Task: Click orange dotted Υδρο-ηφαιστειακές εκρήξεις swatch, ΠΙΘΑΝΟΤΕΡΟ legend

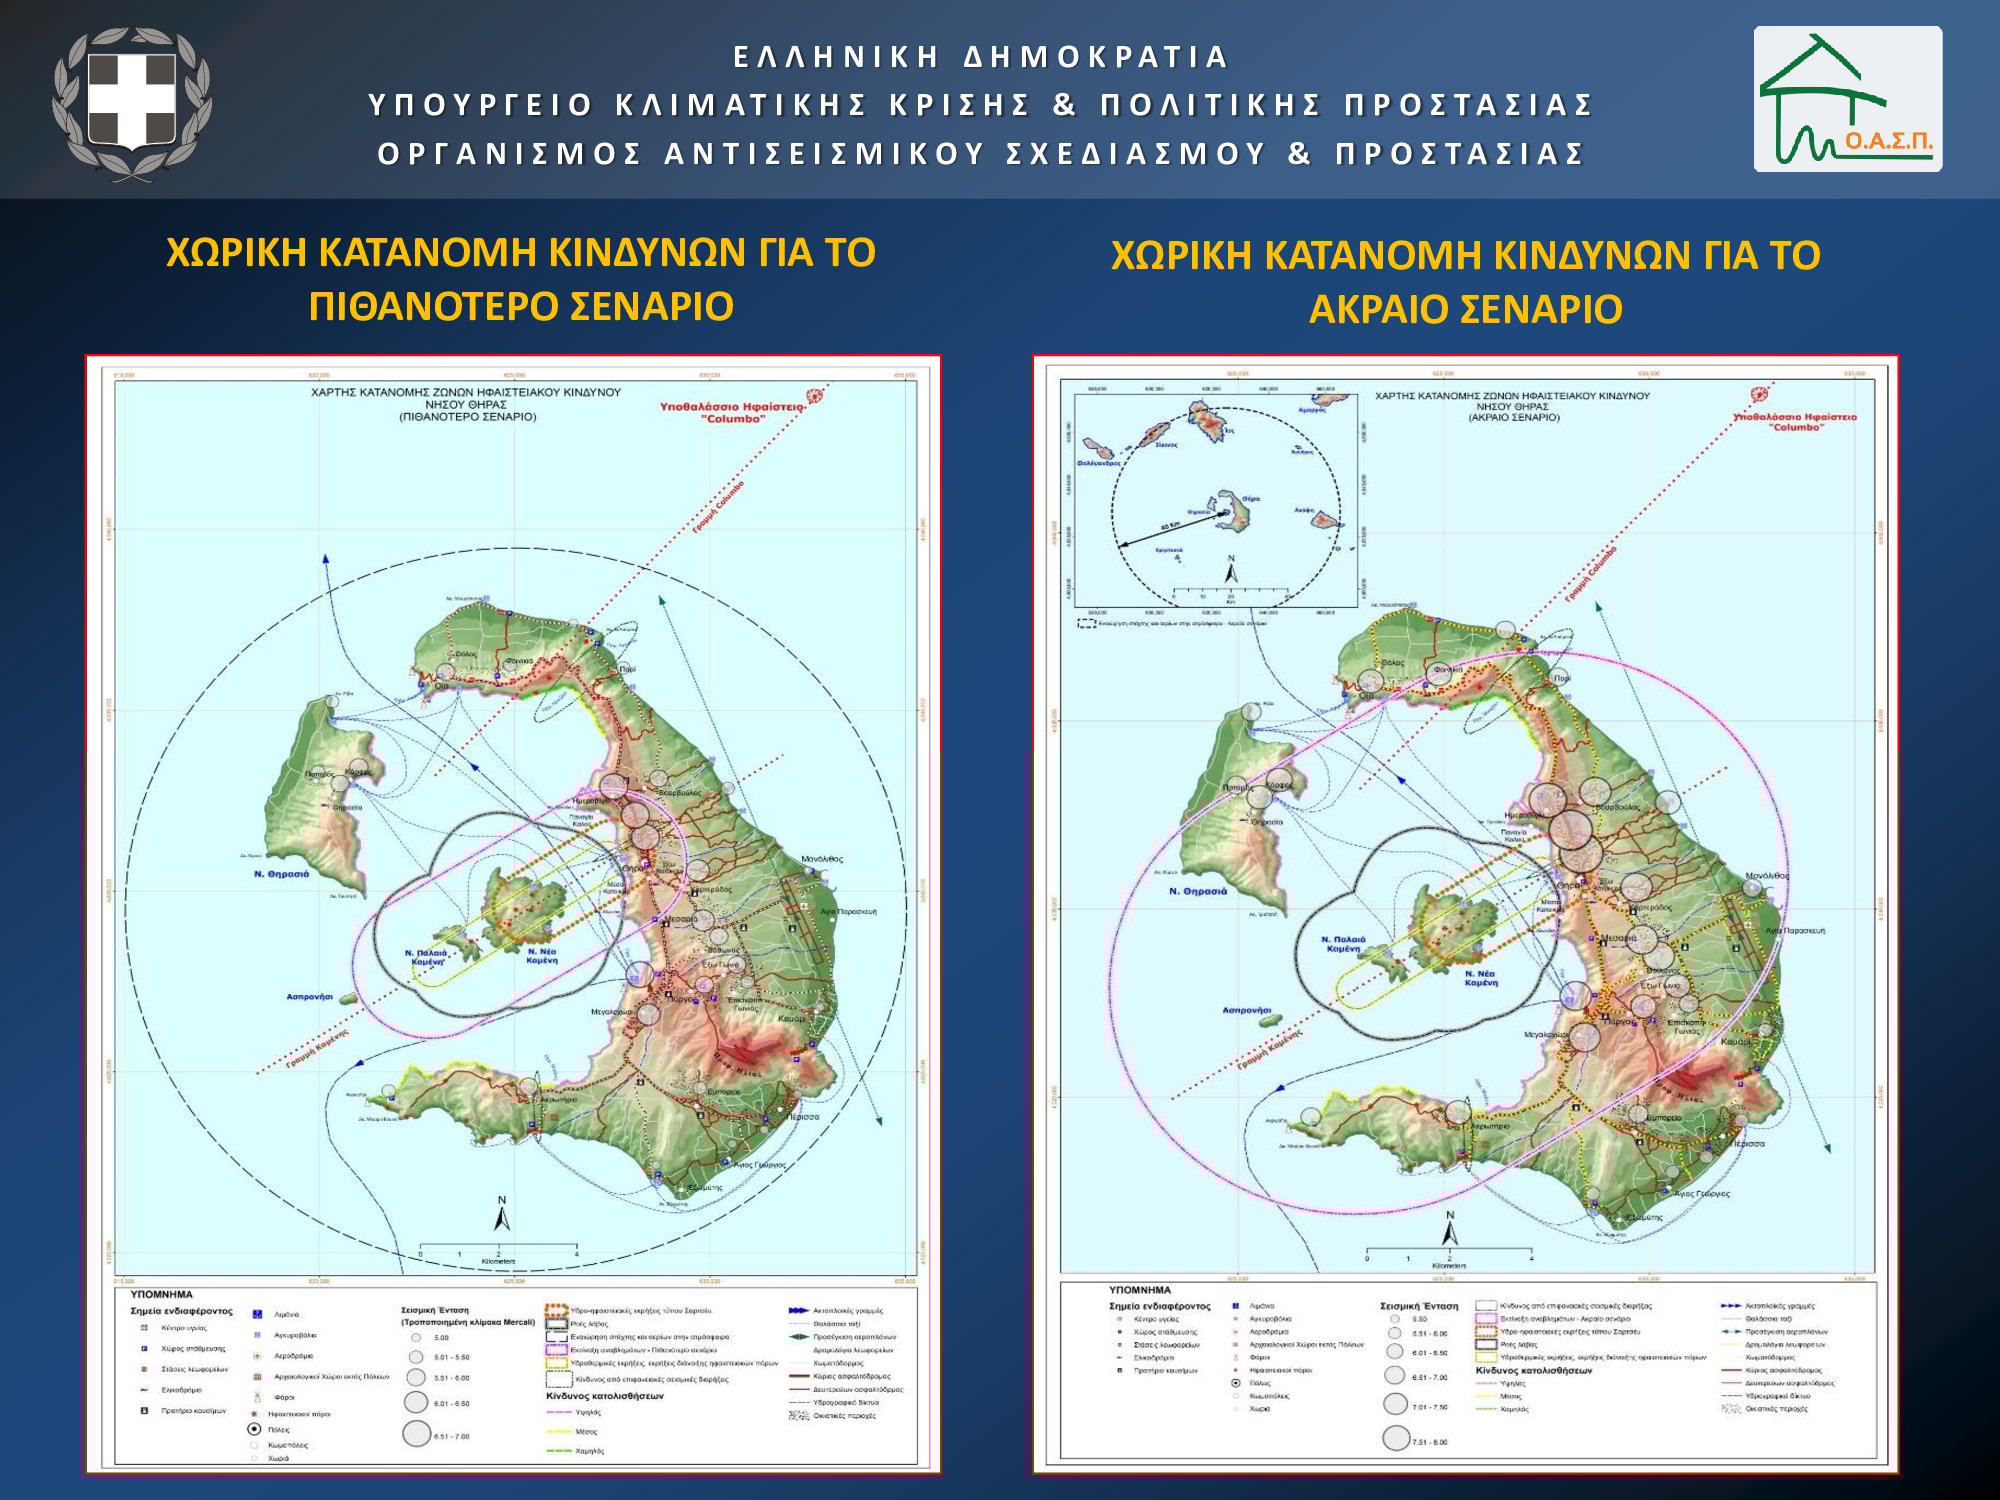Action: pyautogui.click(x=556, y=1310)
